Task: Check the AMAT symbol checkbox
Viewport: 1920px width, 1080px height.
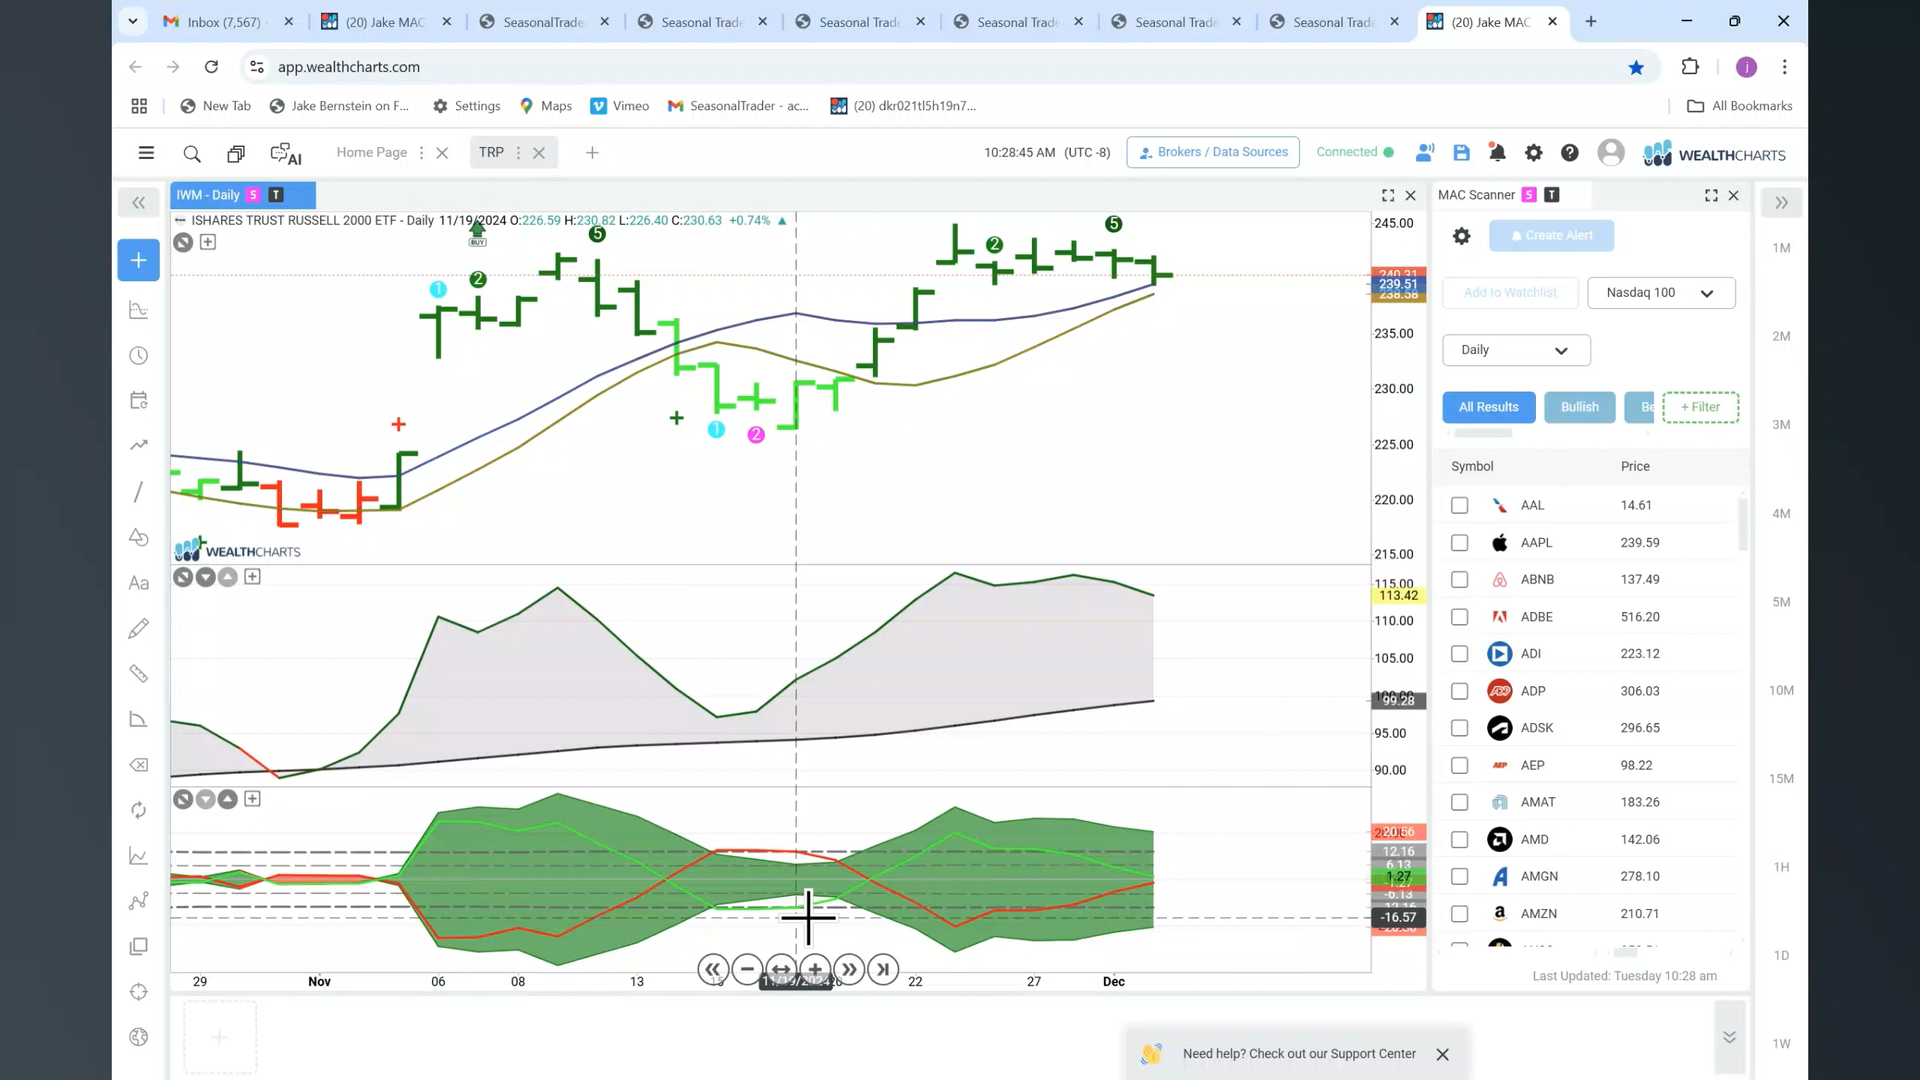Action: tap(1459, 802)
